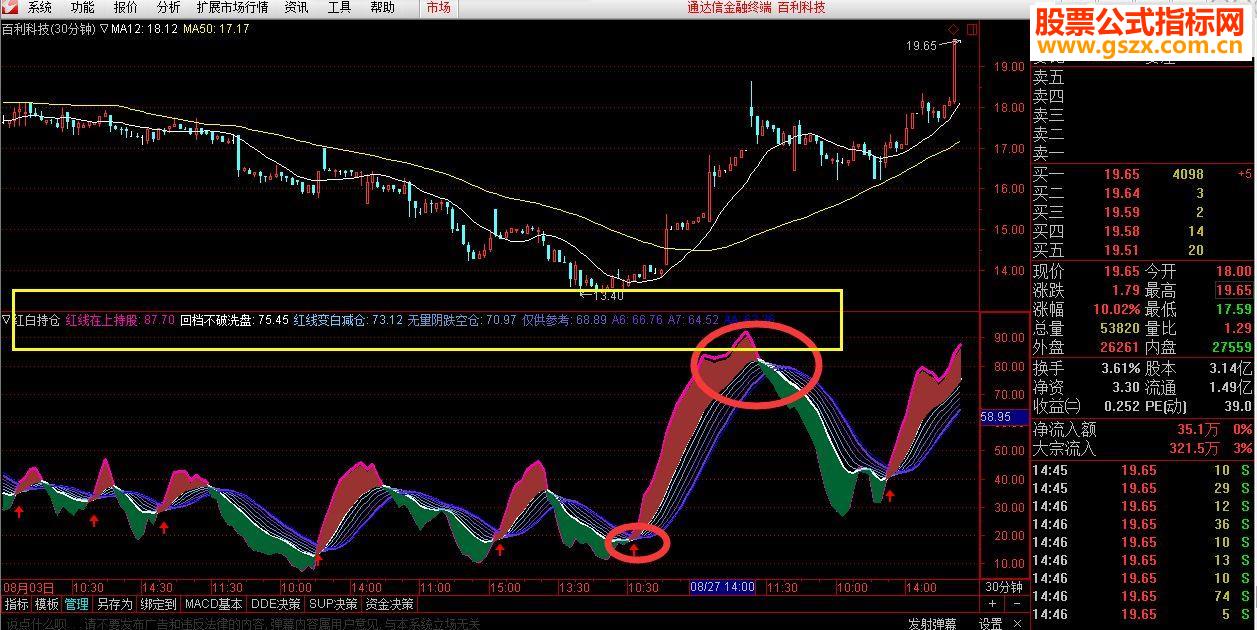This screenshot has height=630, width=1257.
Task: Click the 08/27 14:00 time axis marker
Action: pos(722,587)
